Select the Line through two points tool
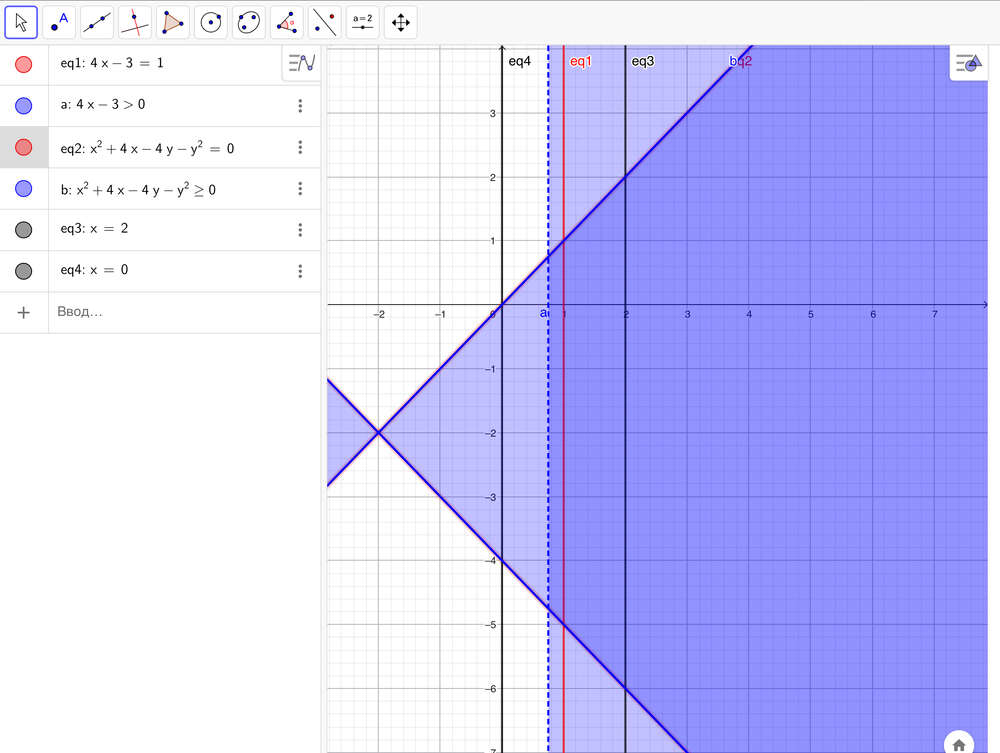 tap(97, 22)
